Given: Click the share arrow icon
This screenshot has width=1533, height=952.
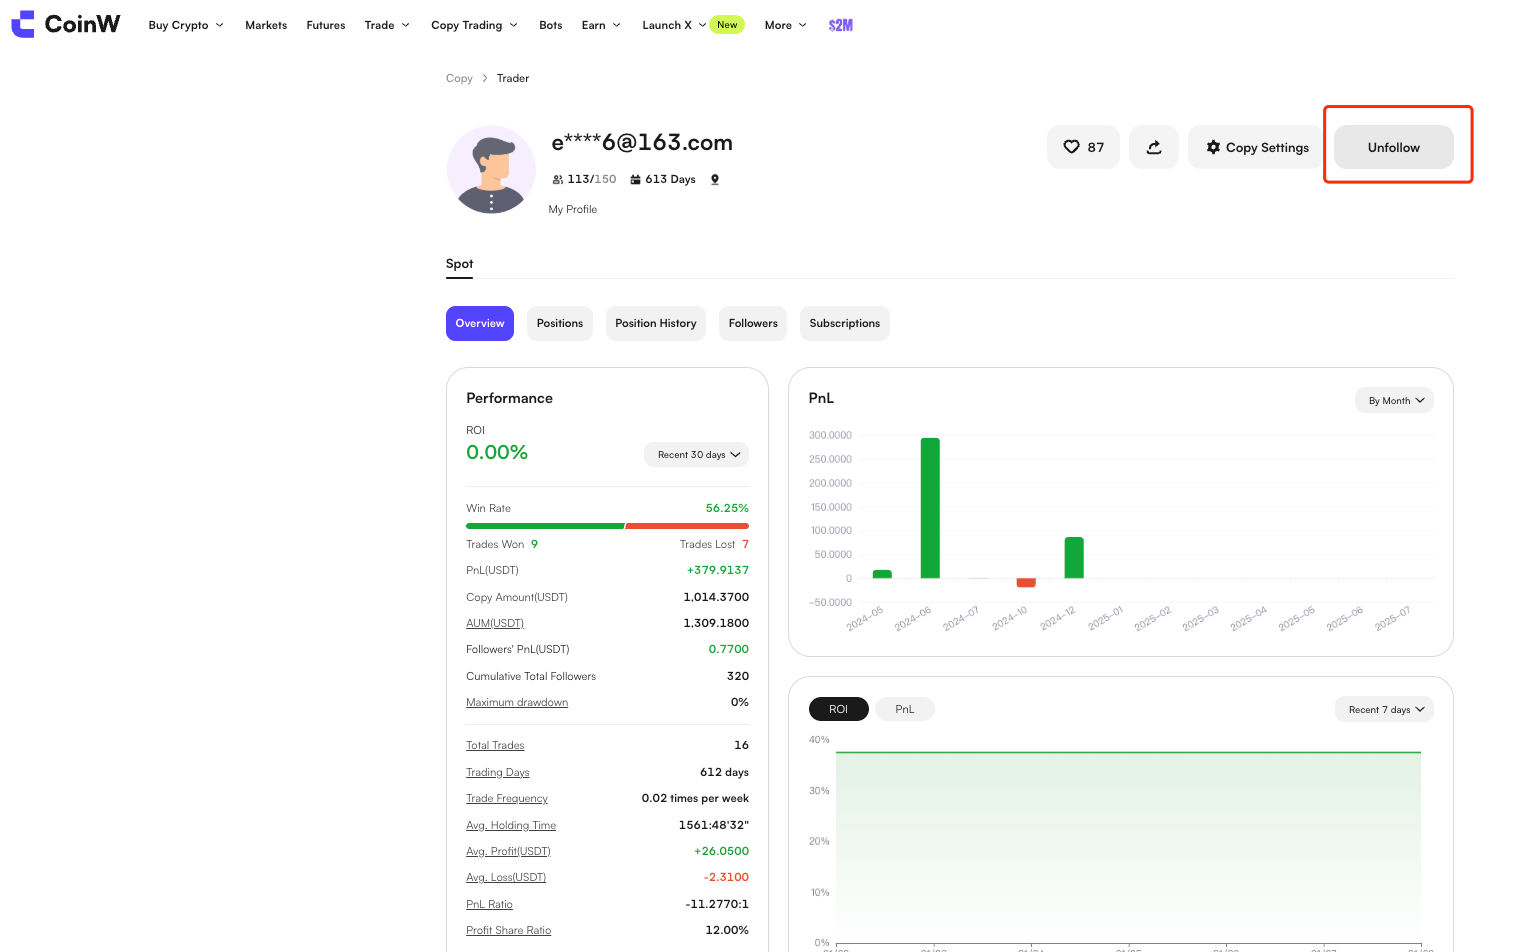Looking at the screenshot, I should coord(1154,147).
